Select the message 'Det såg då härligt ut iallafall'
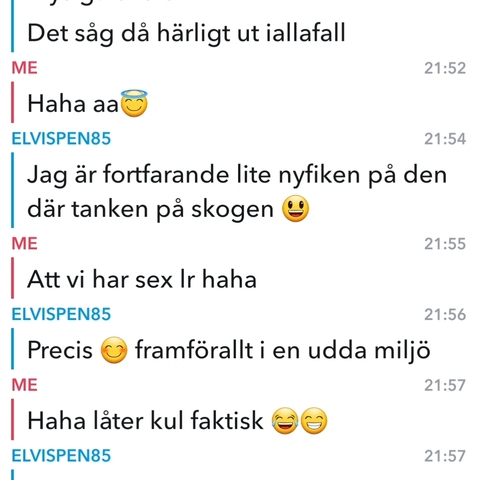This screenshot has width=480, height=480. [186, 33]
